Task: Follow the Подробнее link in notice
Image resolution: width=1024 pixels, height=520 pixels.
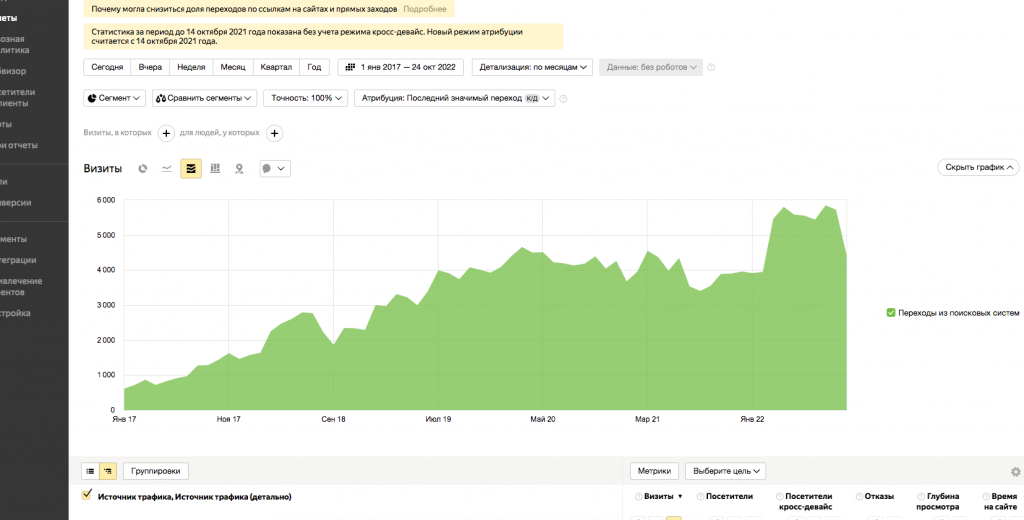Action: (425, 9)
